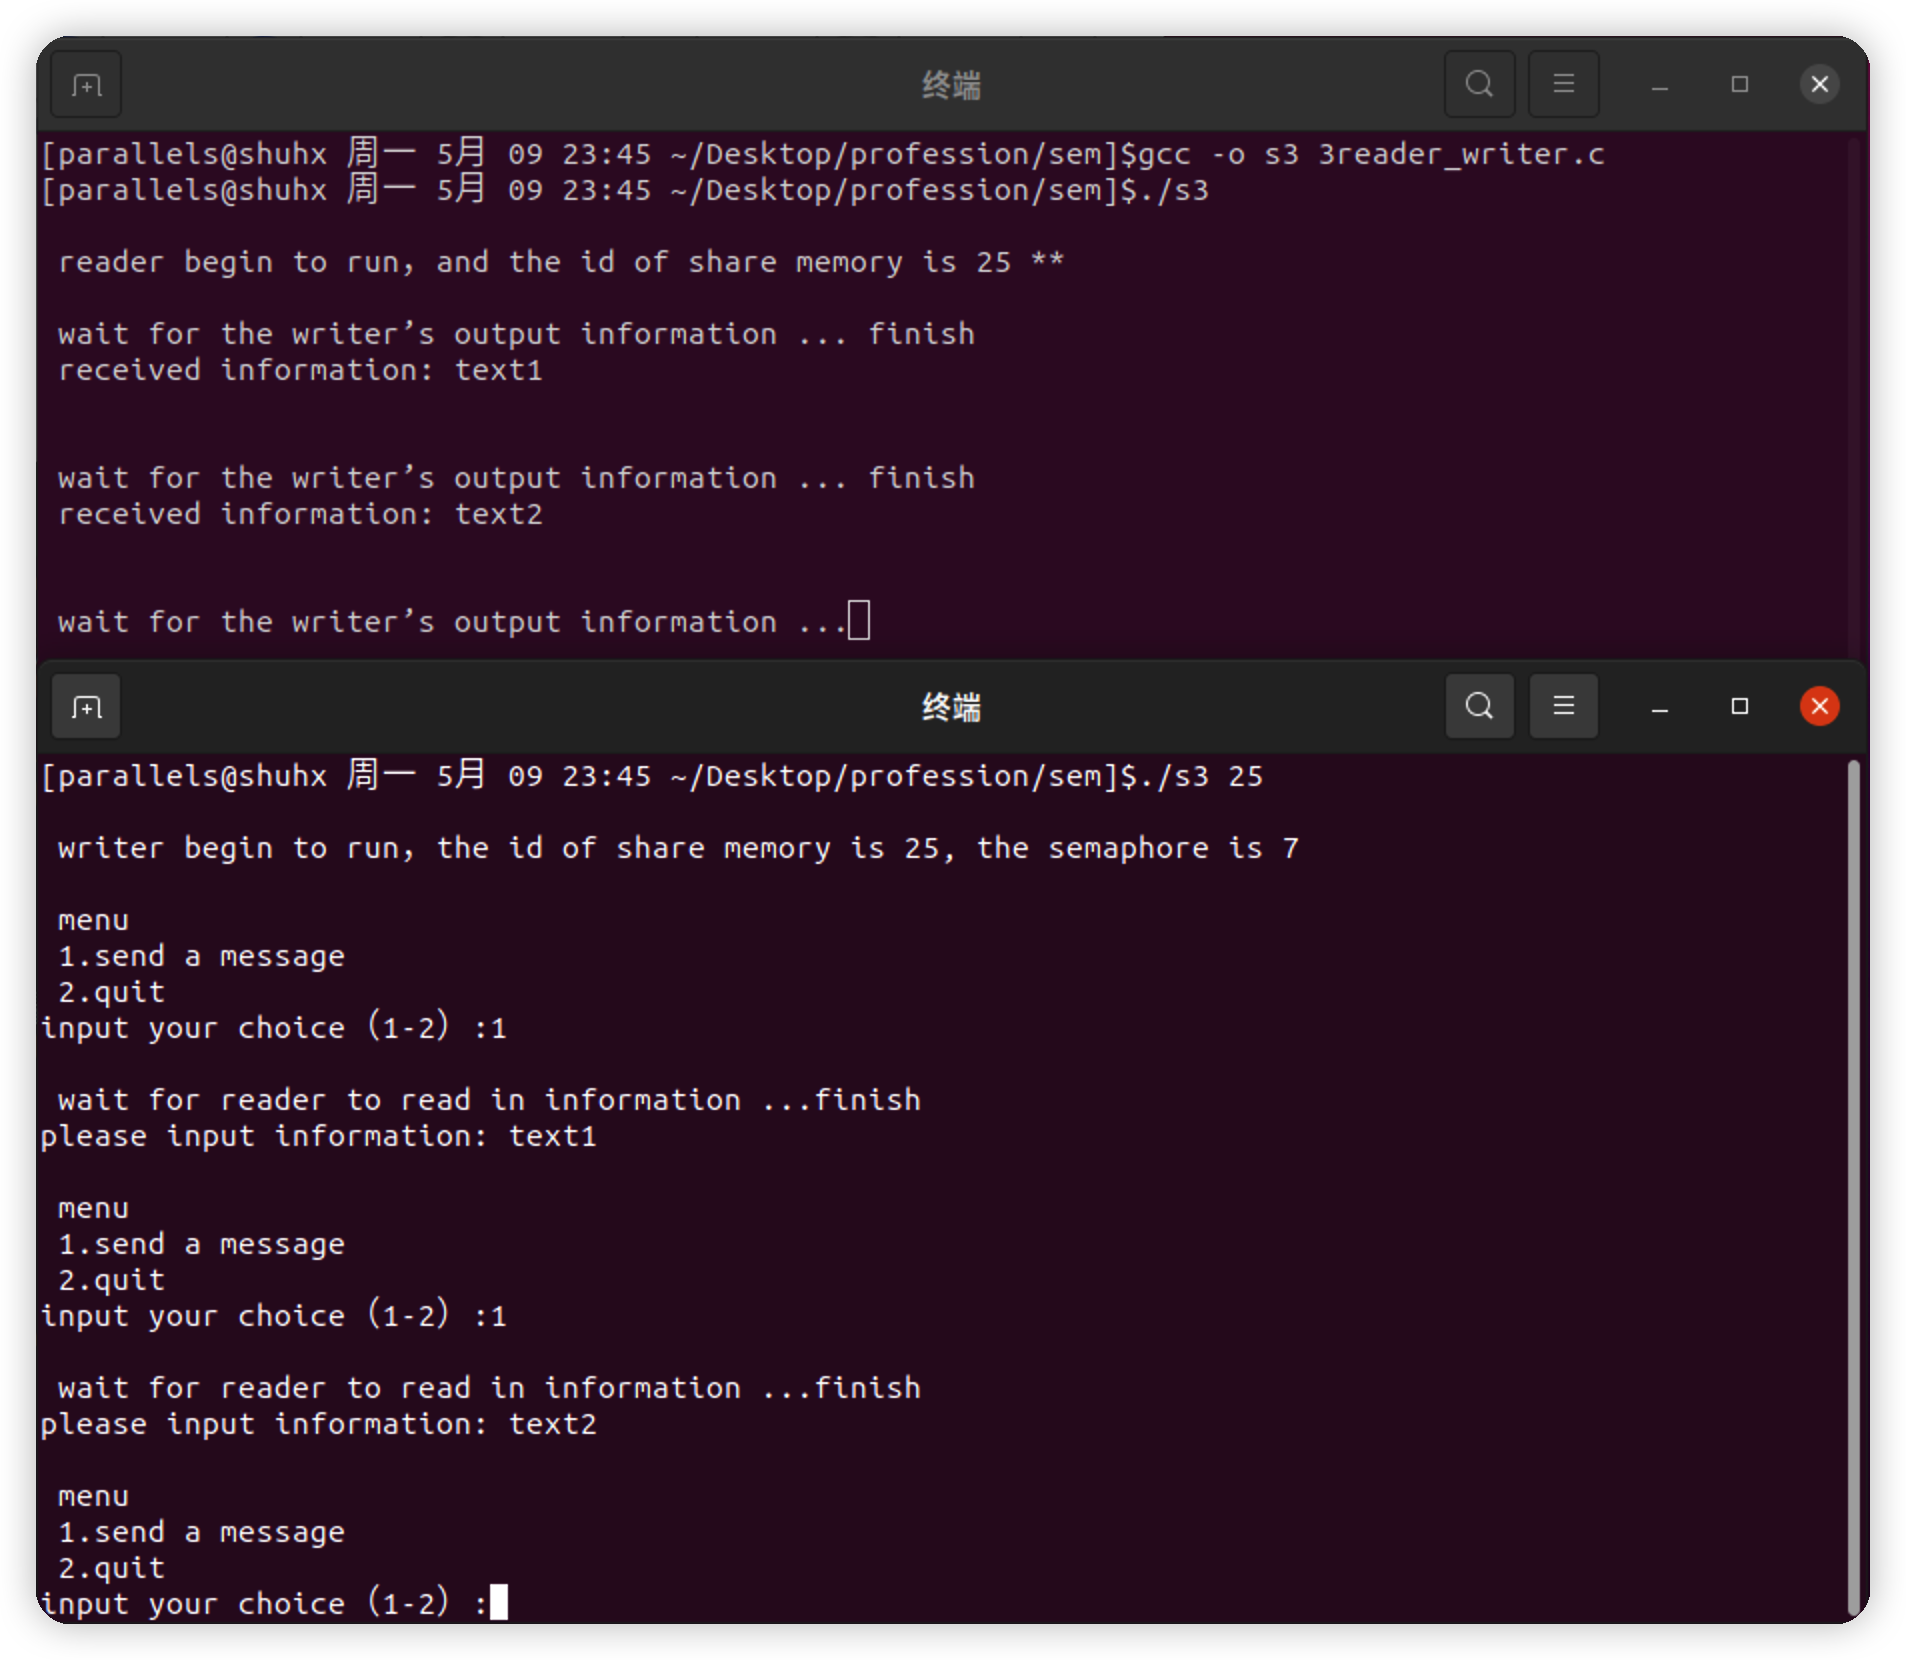The height and width of the screenshot is (1660, 1906).
Task: Click the 'gcc -o s3 3reader_writer.c' command
Action: pos(1371,154)
